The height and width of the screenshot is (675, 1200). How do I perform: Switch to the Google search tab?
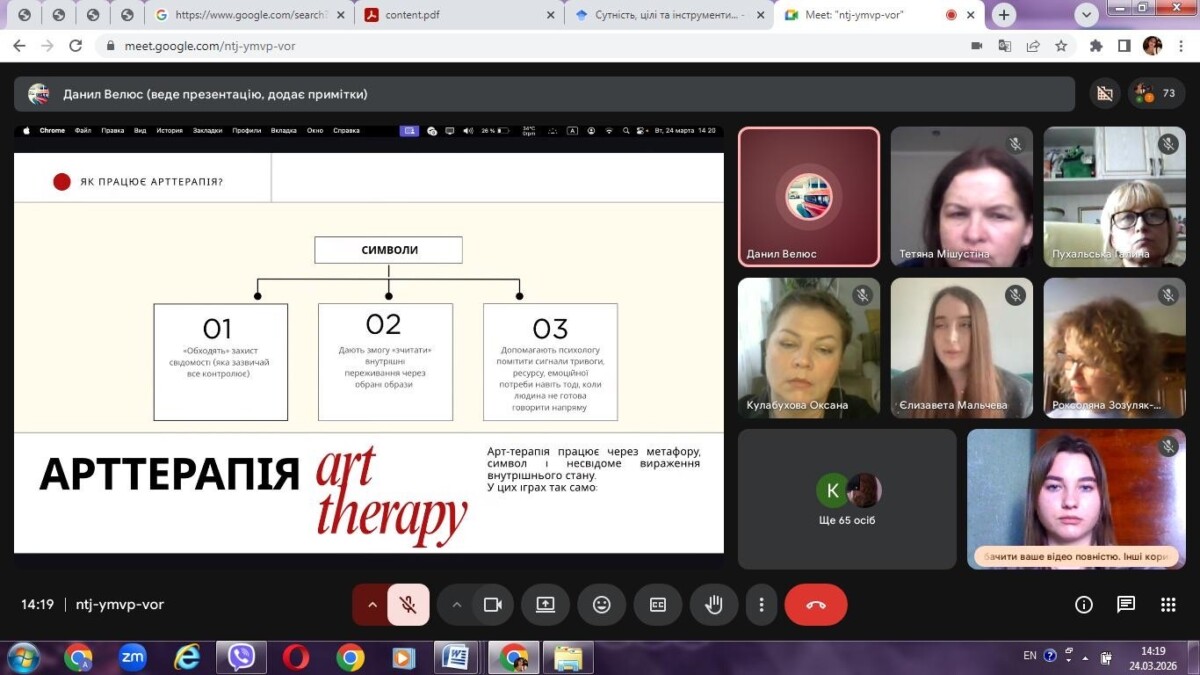coord(248,15)
